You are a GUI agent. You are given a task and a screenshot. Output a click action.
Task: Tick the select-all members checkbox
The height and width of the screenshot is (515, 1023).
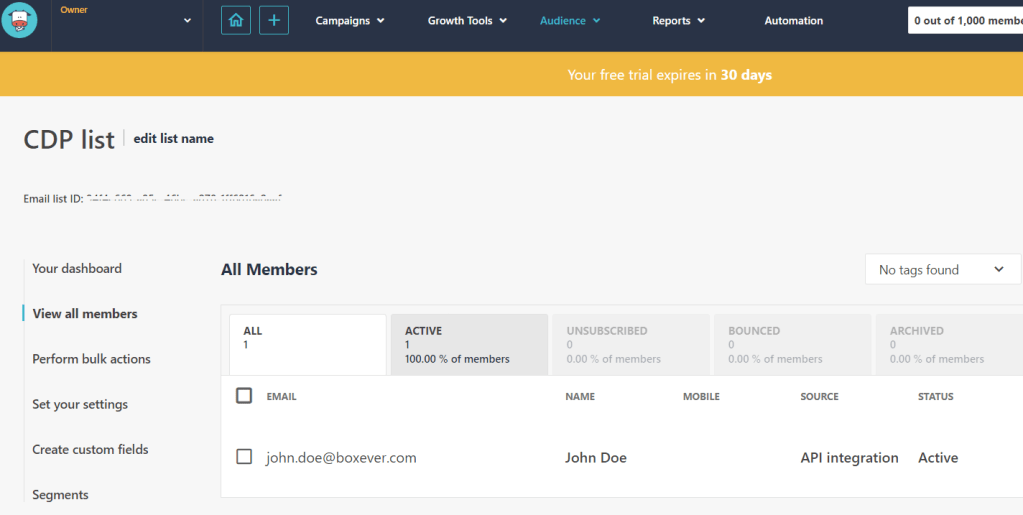click(244, 396)
